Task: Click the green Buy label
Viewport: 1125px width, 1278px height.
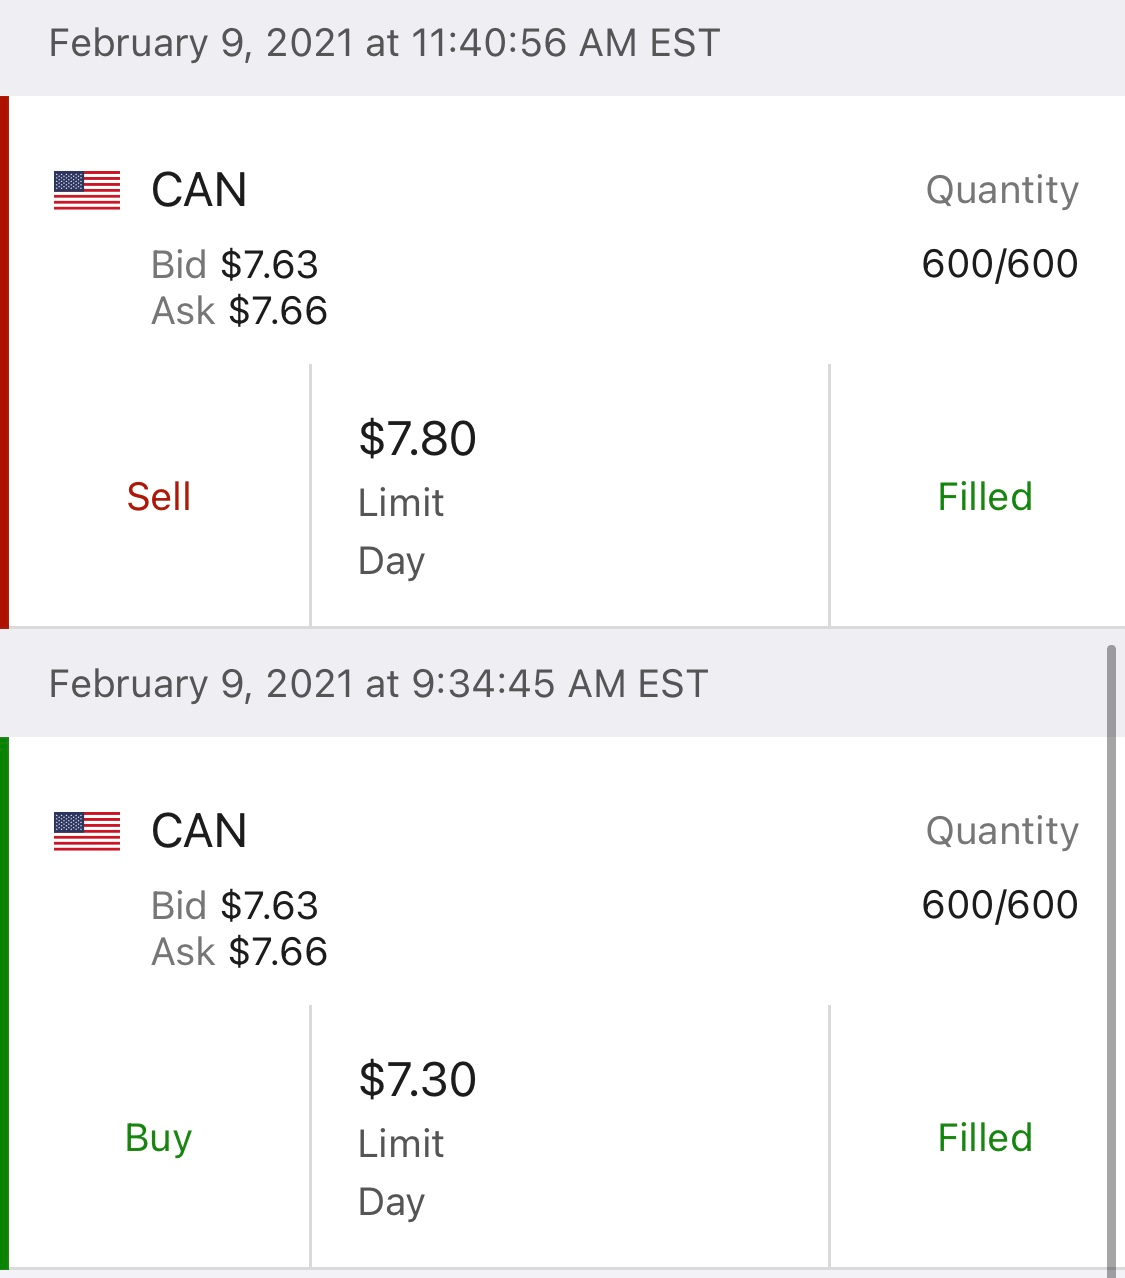Action: point(159,1138)
